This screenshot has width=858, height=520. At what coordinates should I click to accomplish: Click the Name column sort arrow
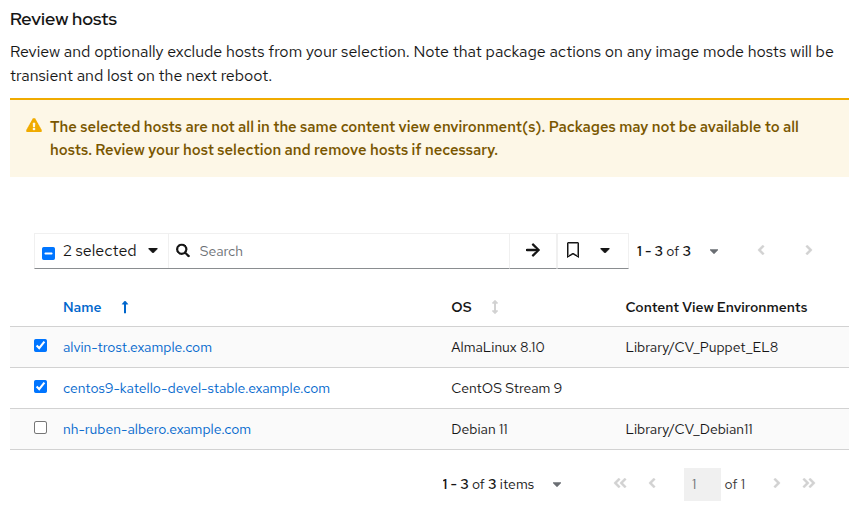125,307
